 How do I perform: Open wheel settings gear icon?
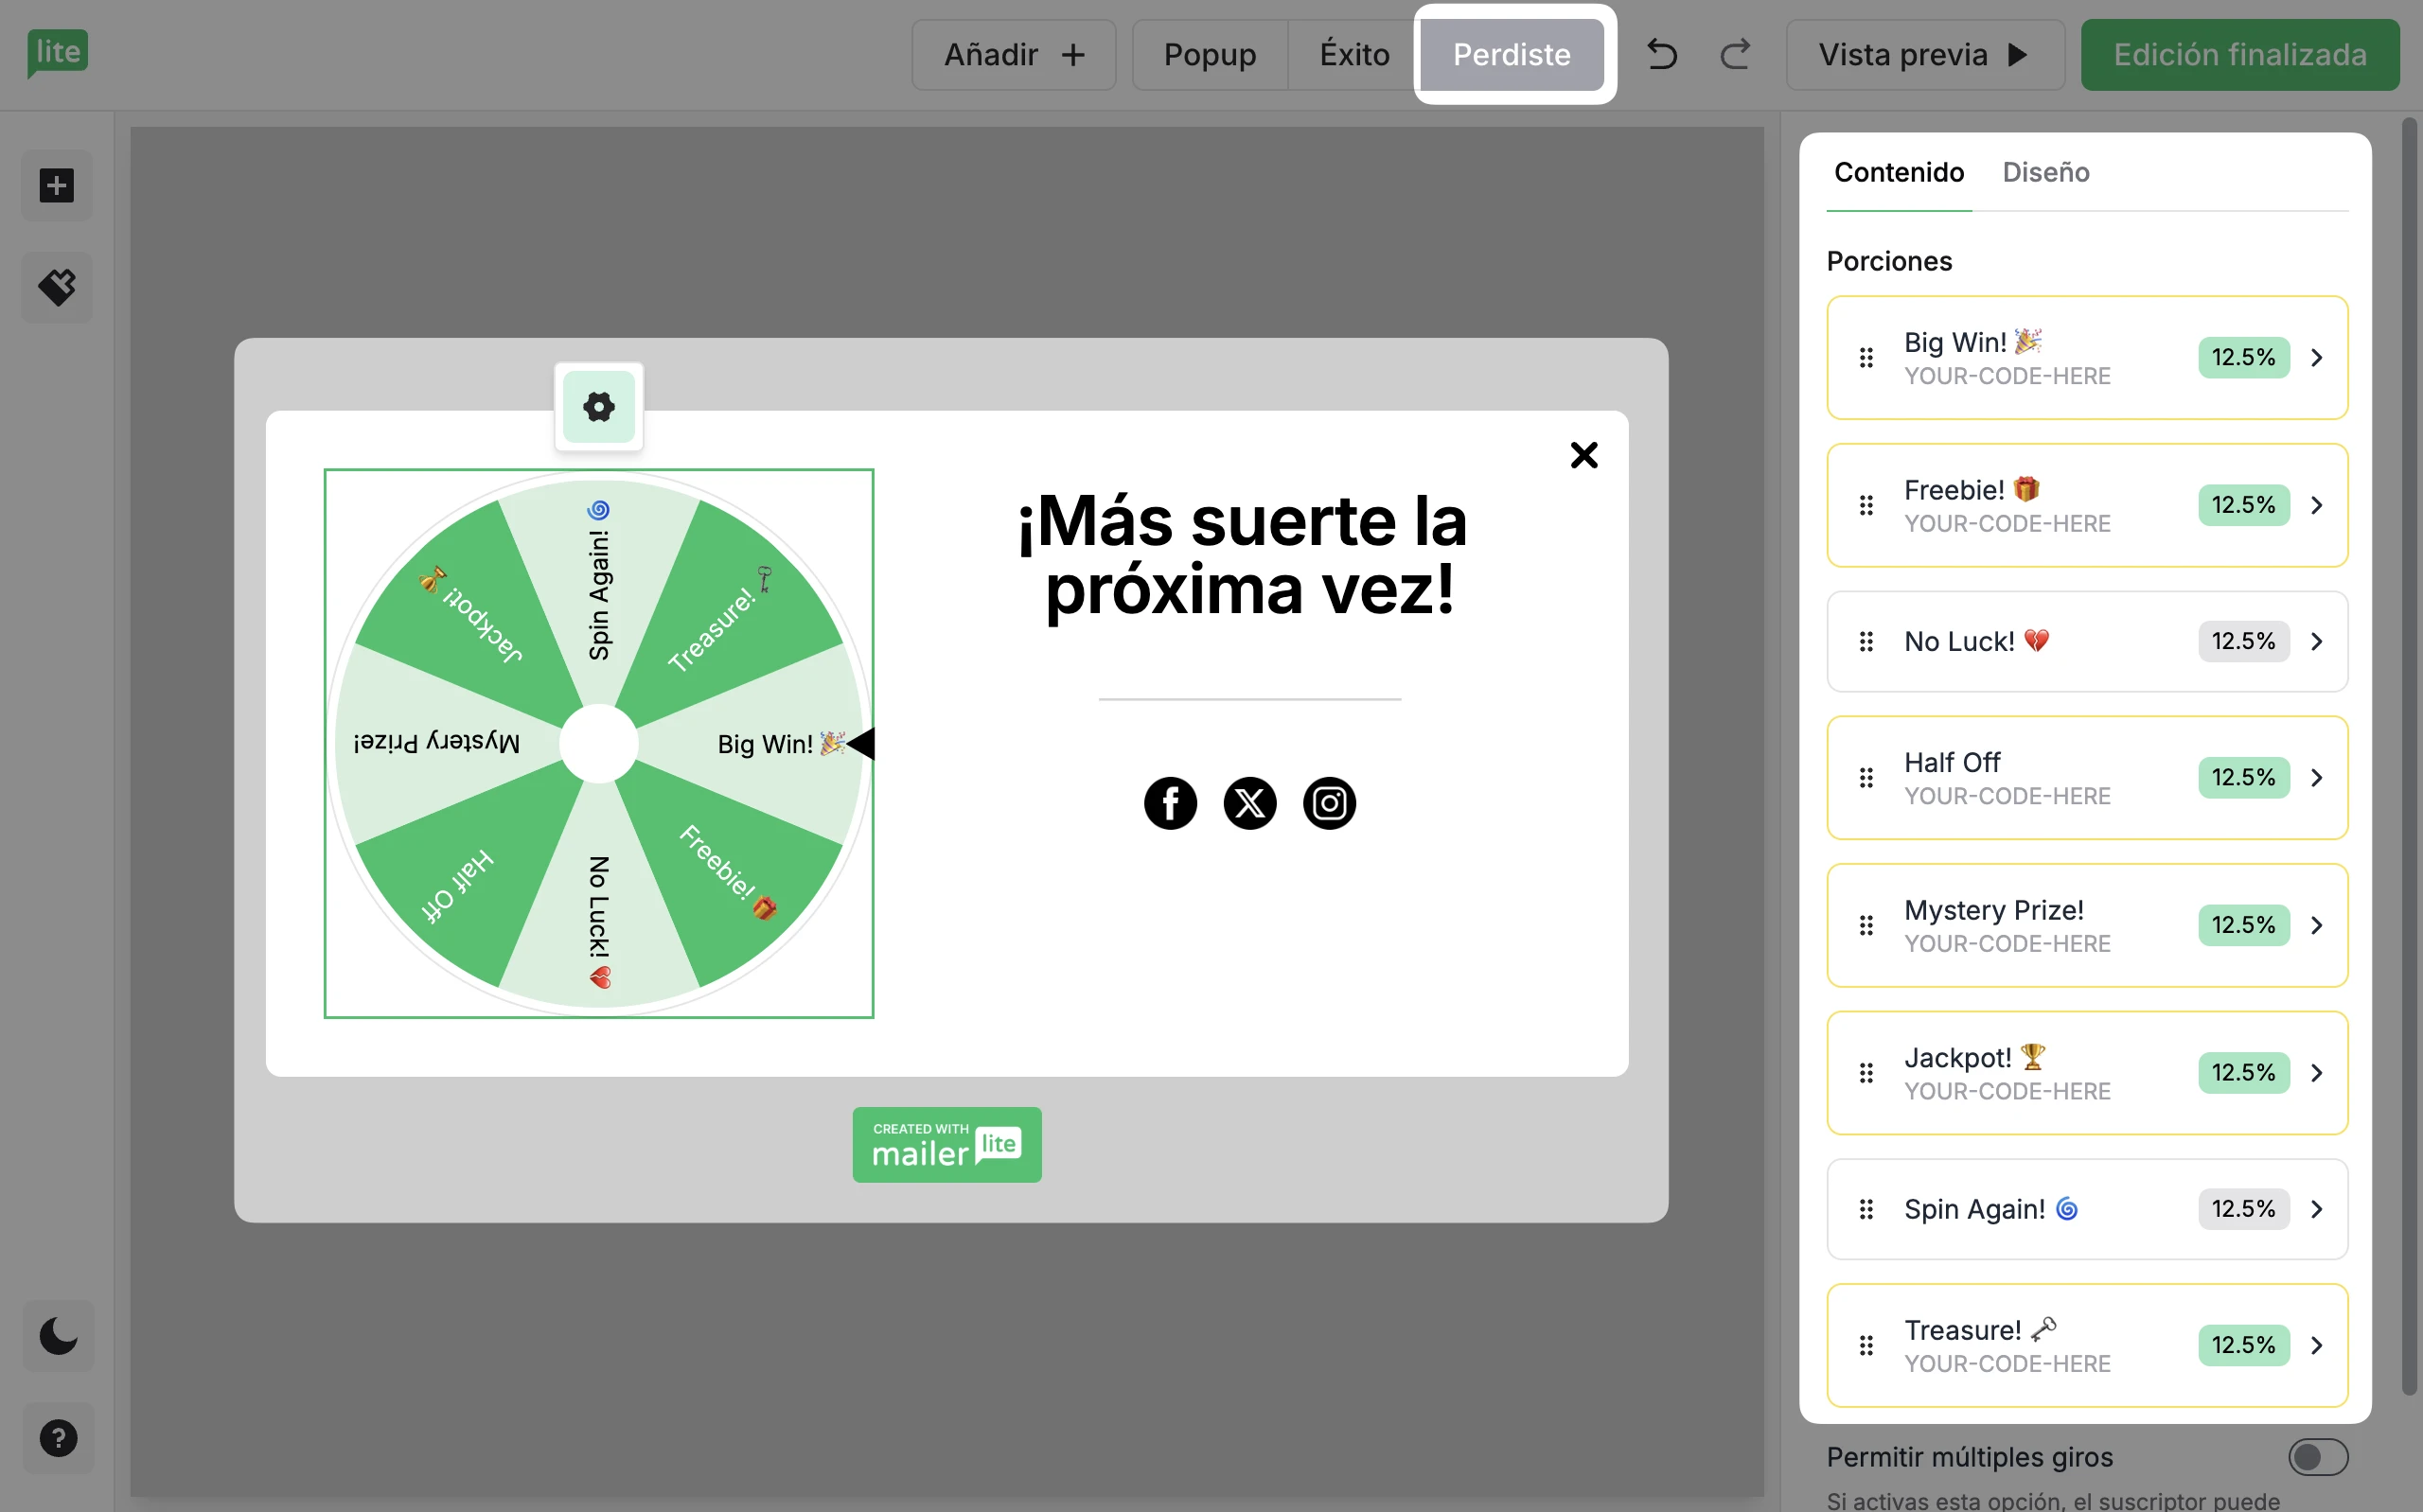coord(598,407)
